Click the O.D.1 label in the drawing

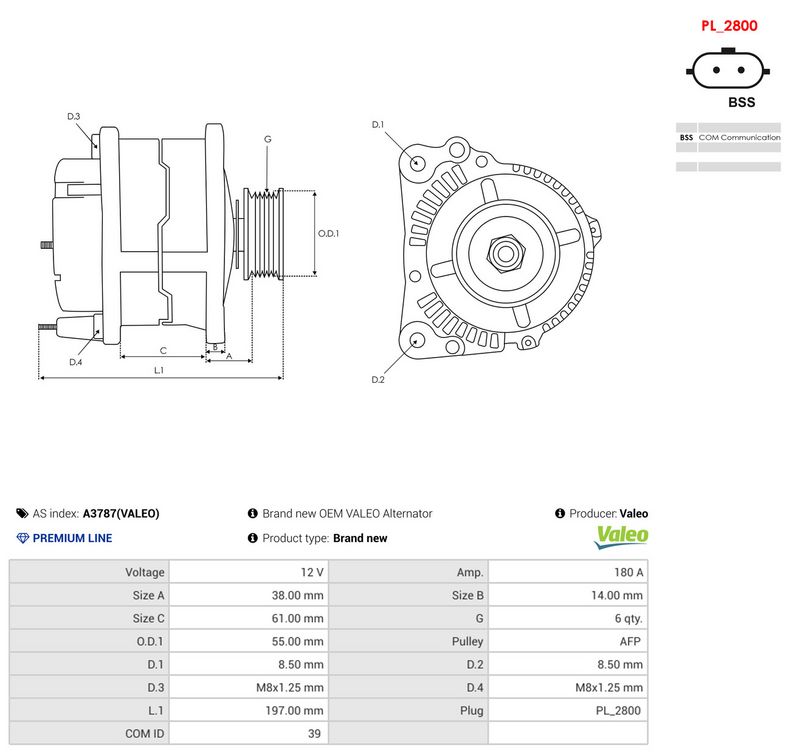(329, 233)
